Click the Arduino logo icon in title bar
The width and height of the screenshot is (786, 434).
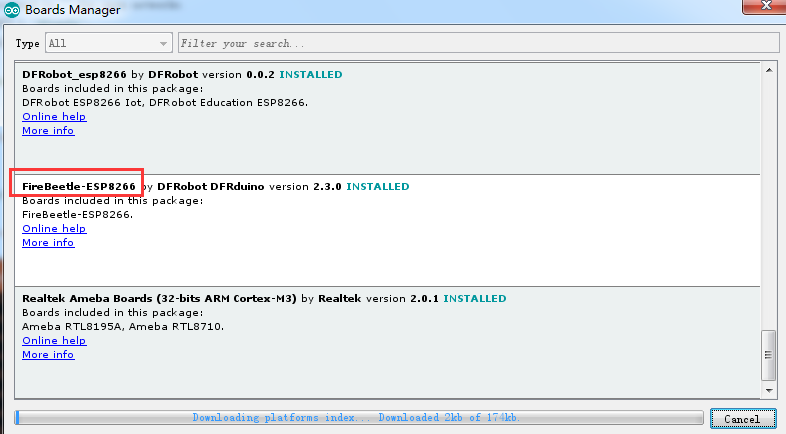(x=12, y=10)
